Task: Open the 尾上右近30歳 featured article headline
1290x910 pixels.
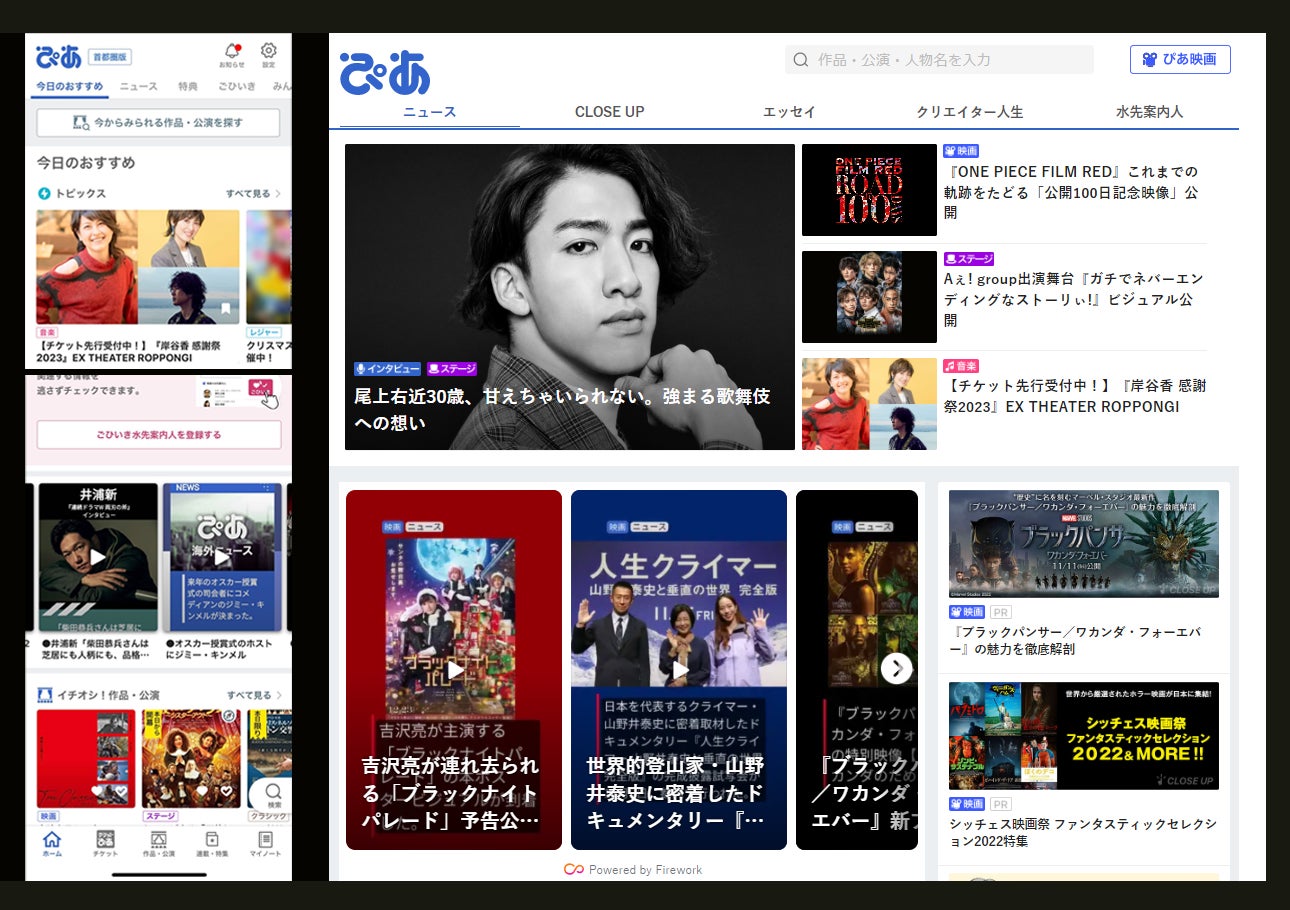Action: pos(563,409)
